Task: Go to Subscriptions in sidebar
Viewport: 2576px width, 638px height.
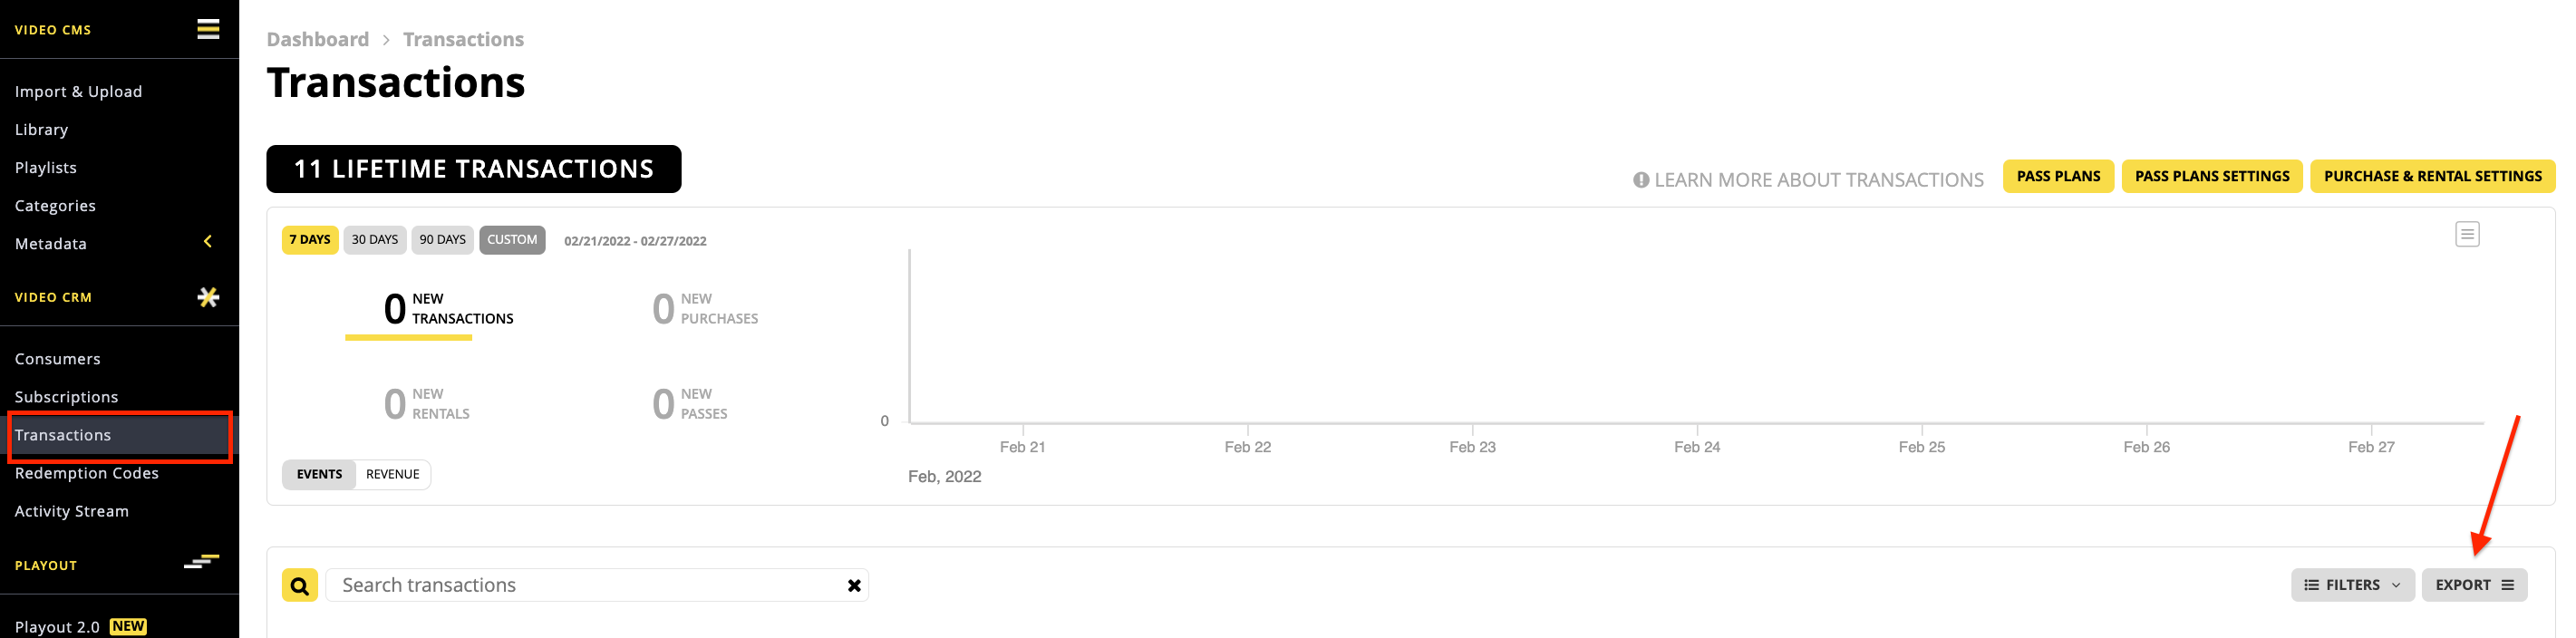Action: tap(66, 397)
